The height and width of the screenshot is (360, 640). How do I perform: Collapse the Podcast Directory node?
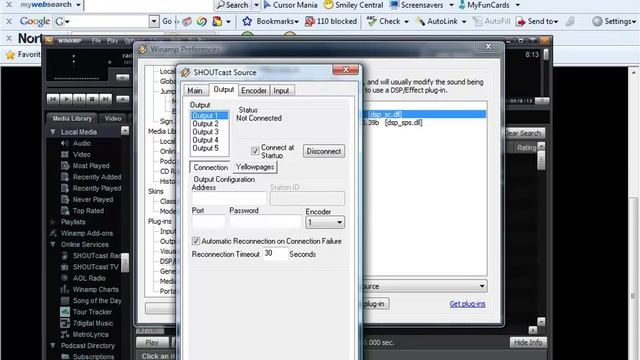click(x=53, y=345)
